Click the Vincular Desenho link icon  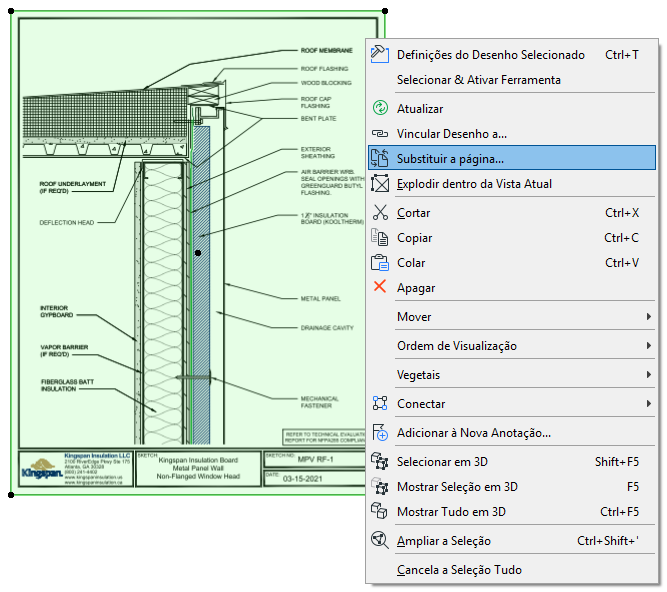click(x=380, y=133)
